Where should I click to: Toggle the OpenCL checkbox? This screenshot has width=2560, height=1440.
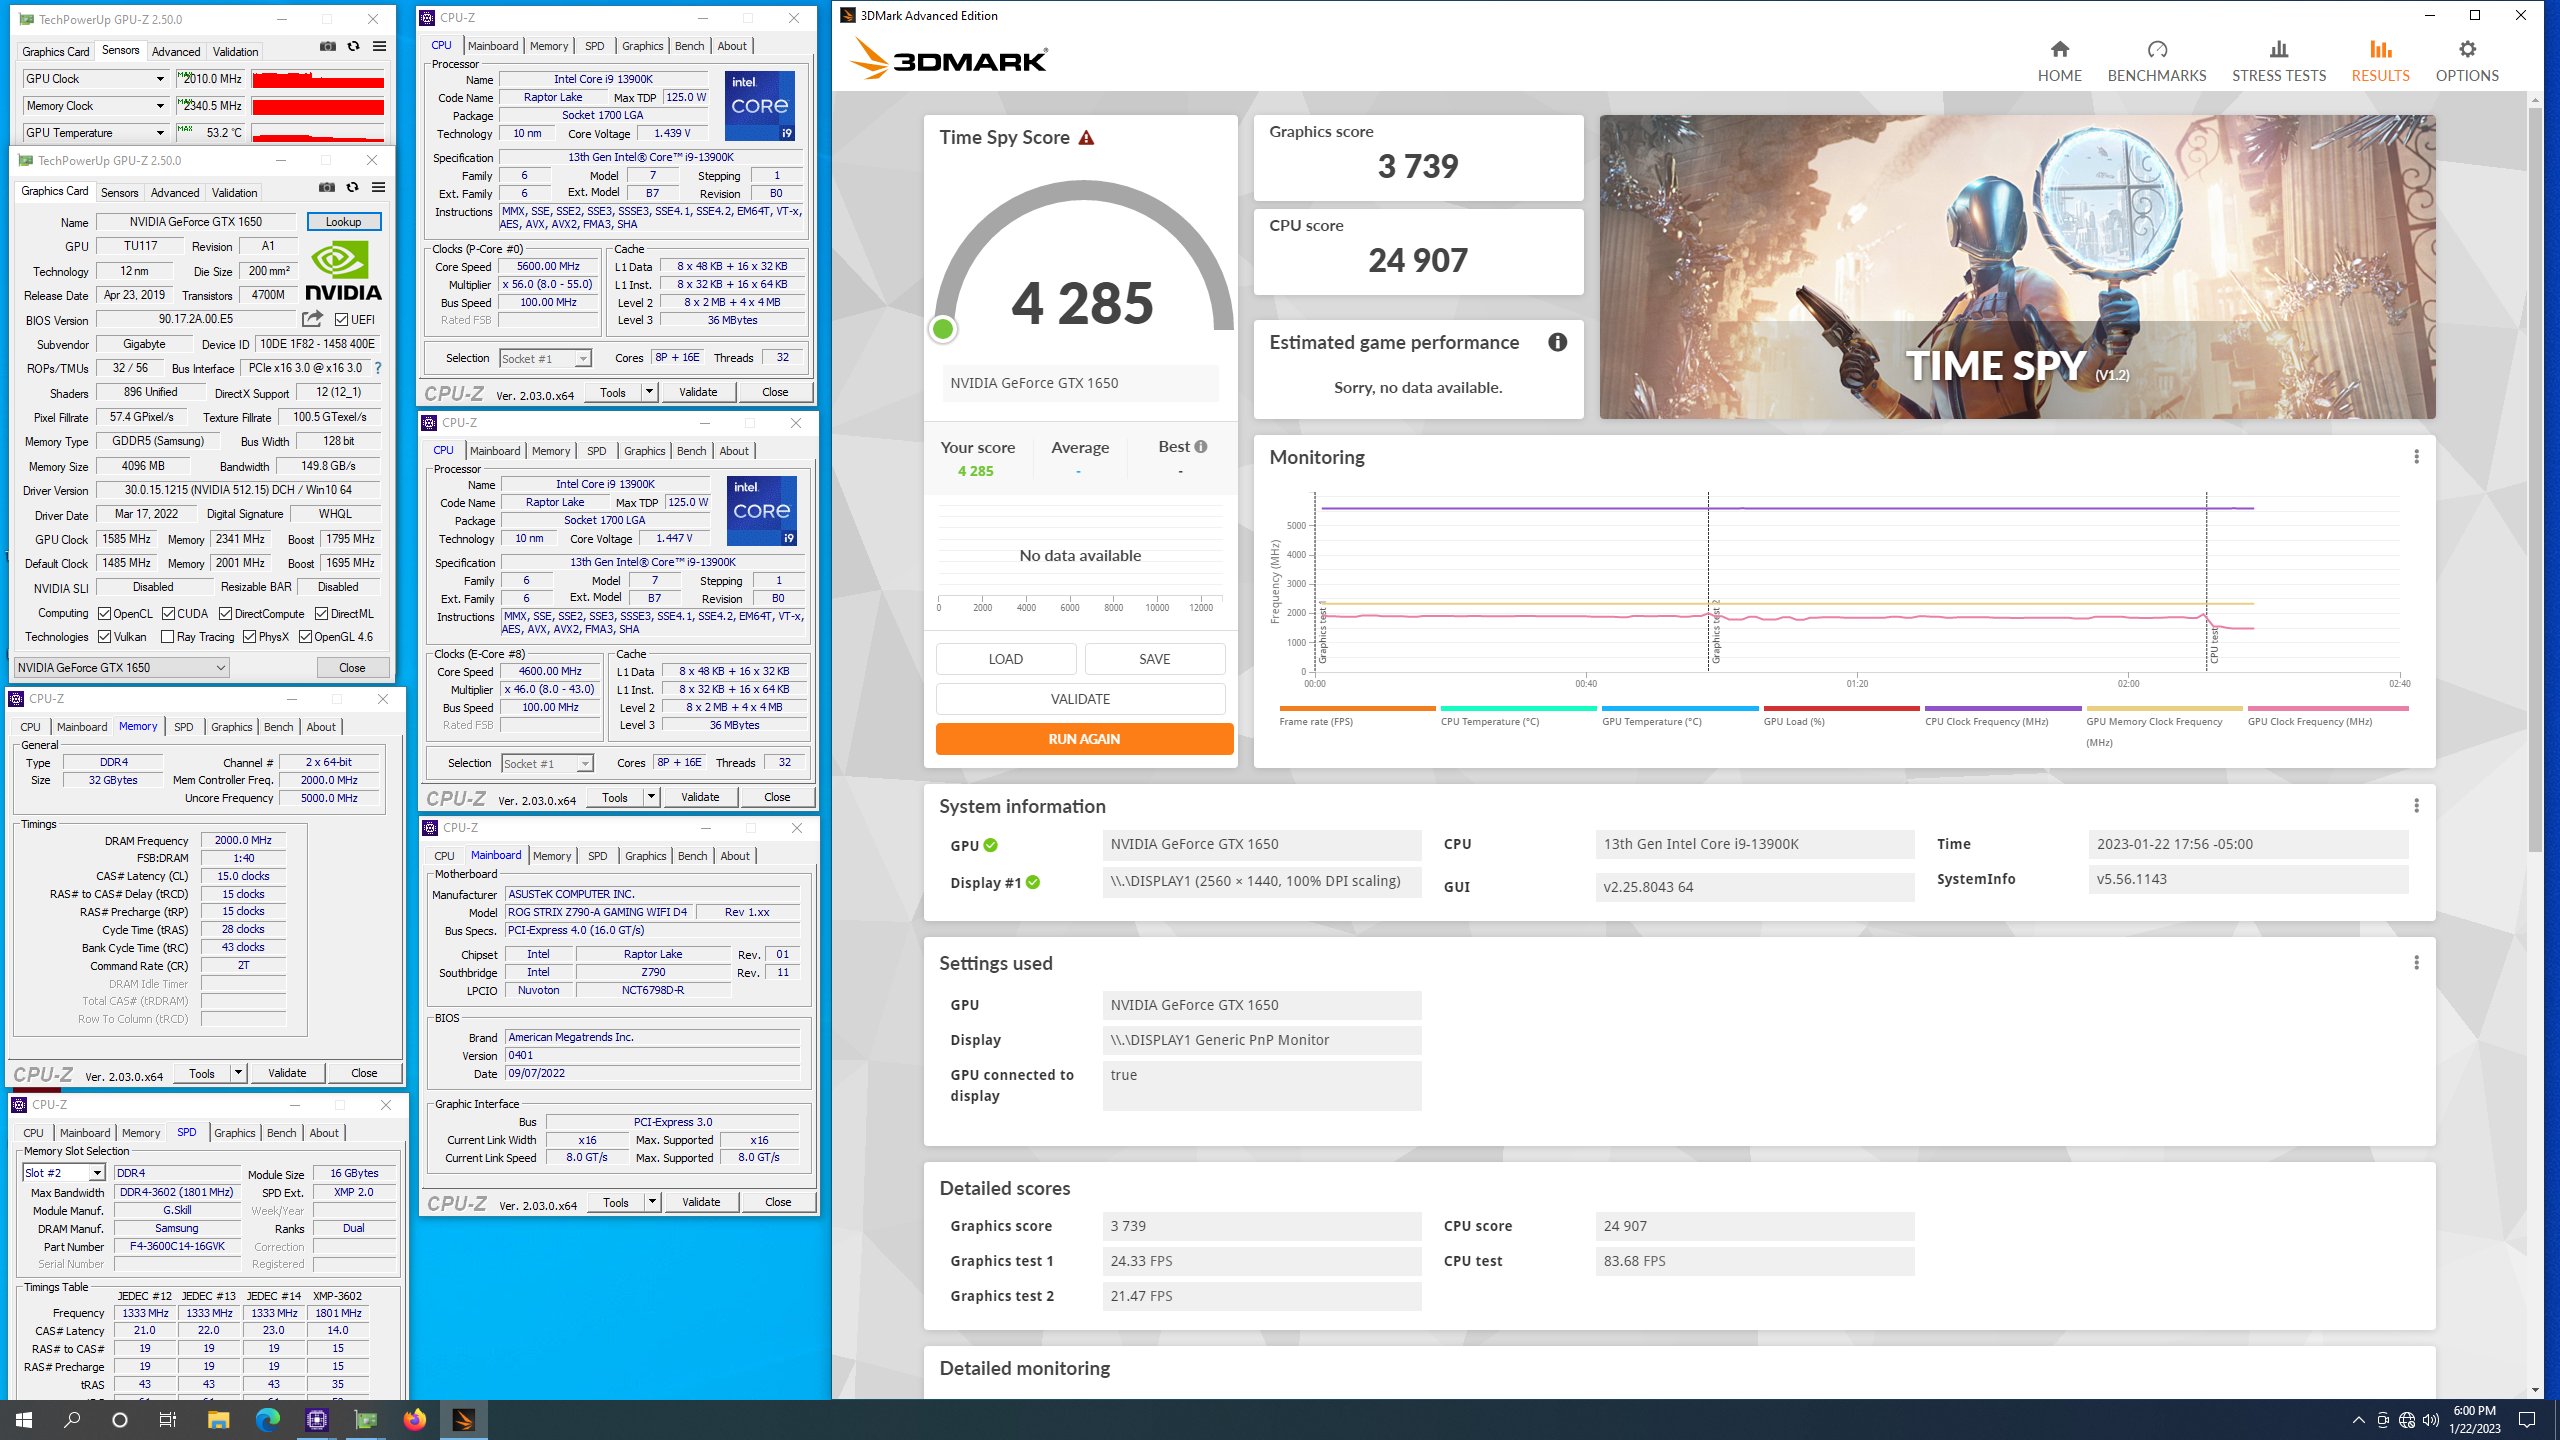pos(104,614)
